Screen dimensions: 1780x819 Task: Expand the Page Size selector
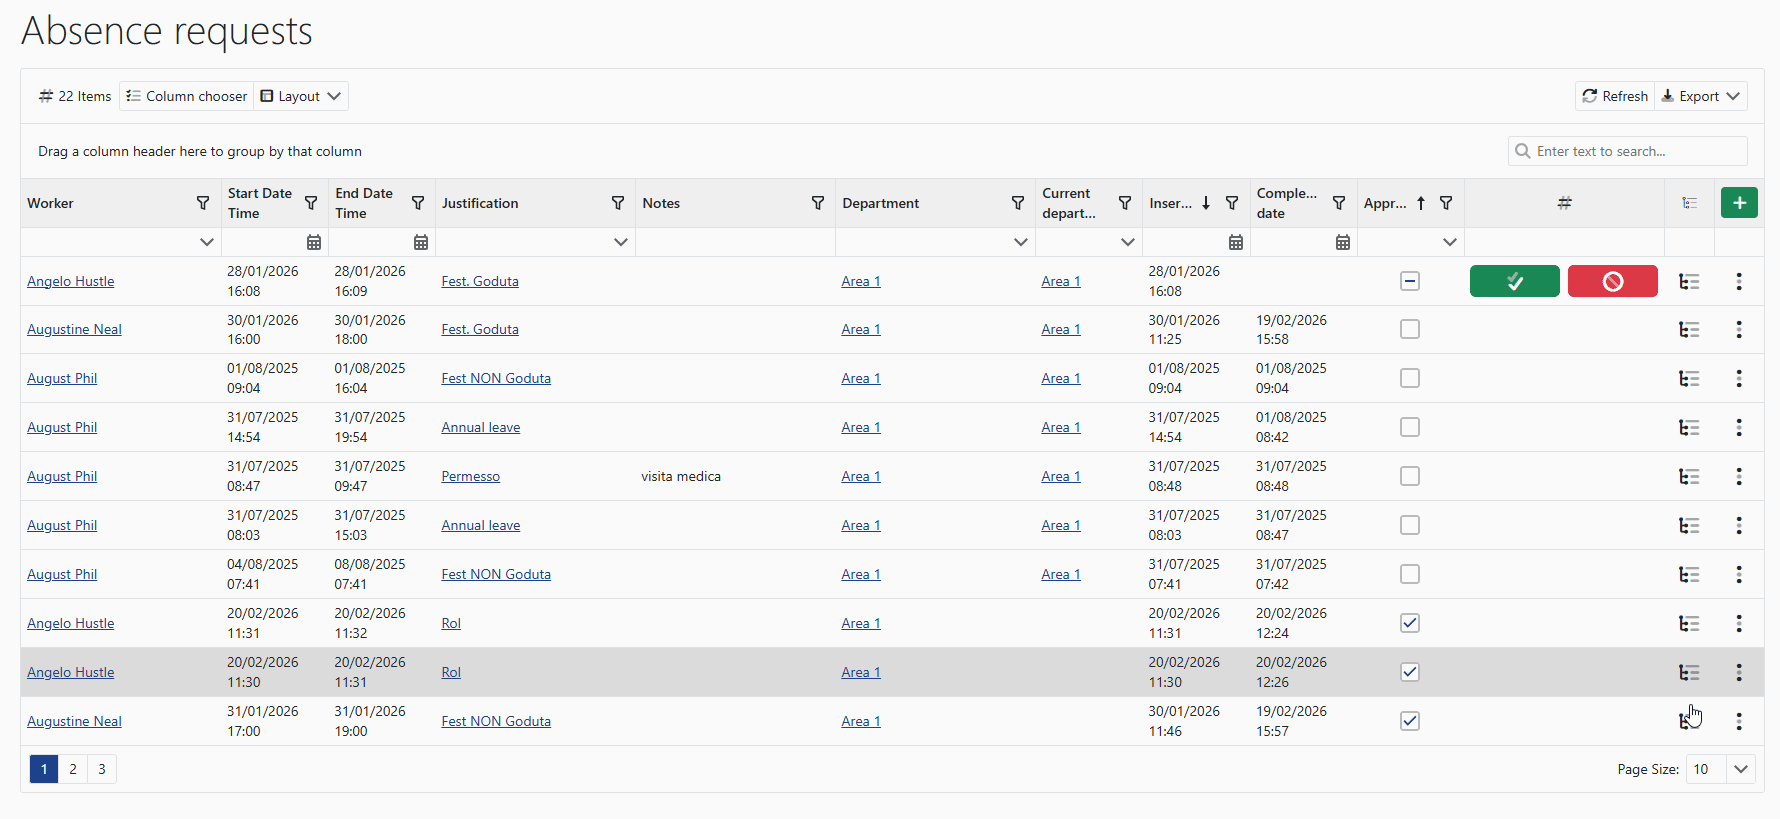coord(1741,769)
